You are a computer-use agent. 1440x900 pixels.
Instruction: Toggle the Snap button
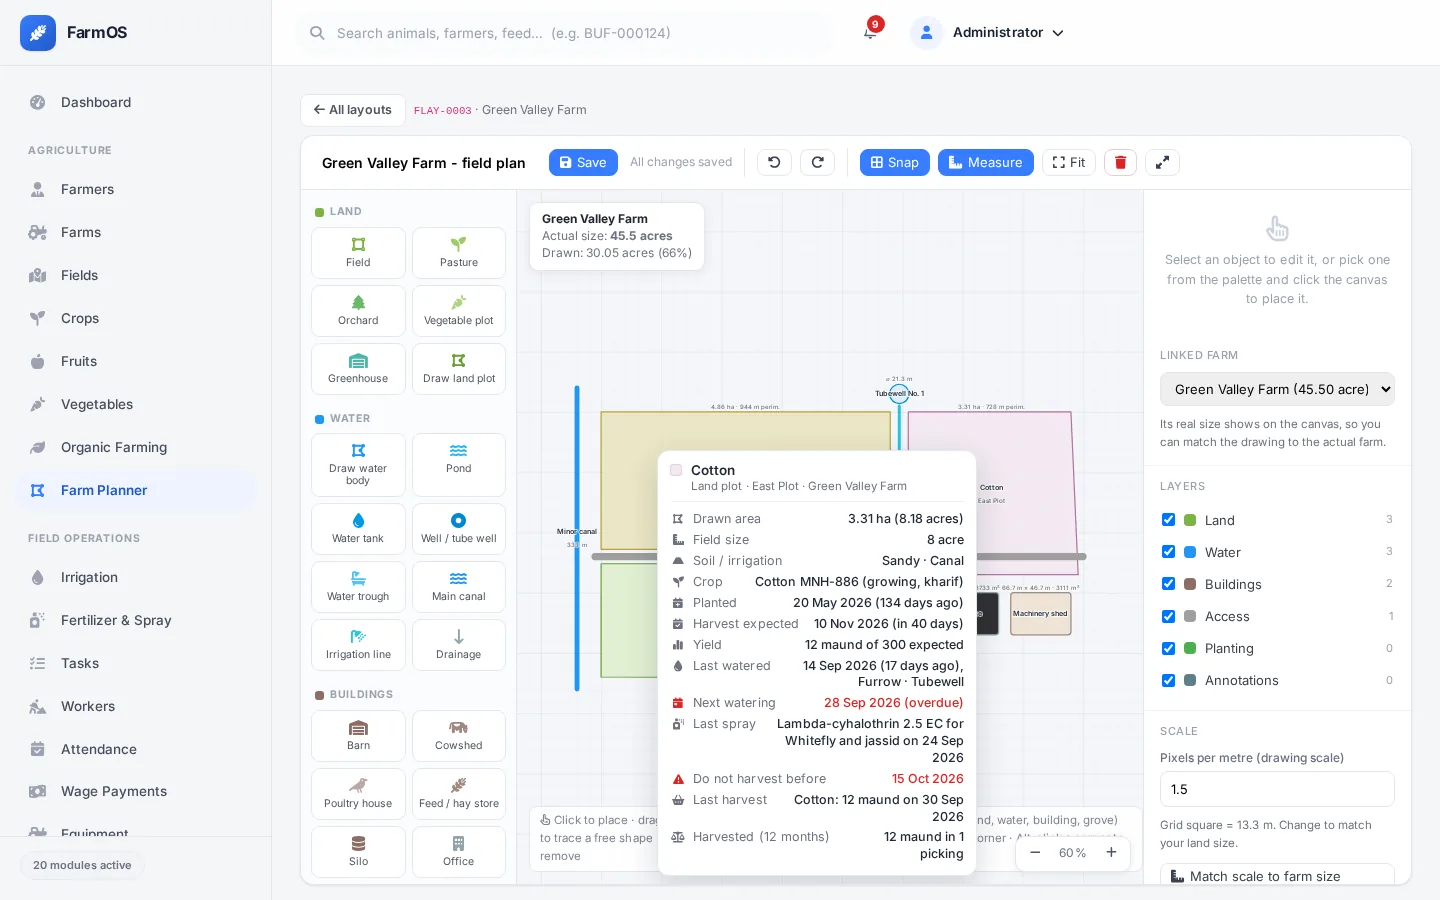tap(895, 162)
